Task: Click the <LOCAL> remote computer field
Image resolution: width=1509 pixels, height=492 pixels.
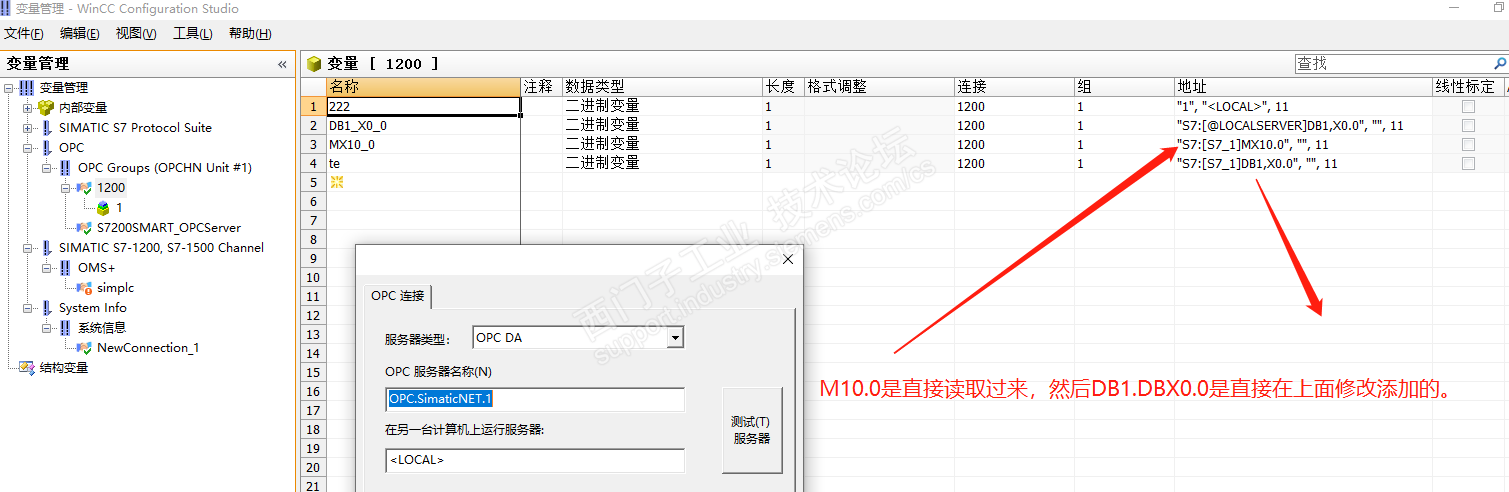Action: point(535,460)
